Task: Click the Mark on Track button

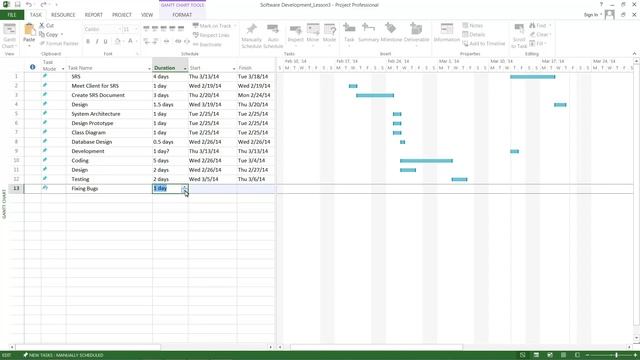Action: click(212, 26)
